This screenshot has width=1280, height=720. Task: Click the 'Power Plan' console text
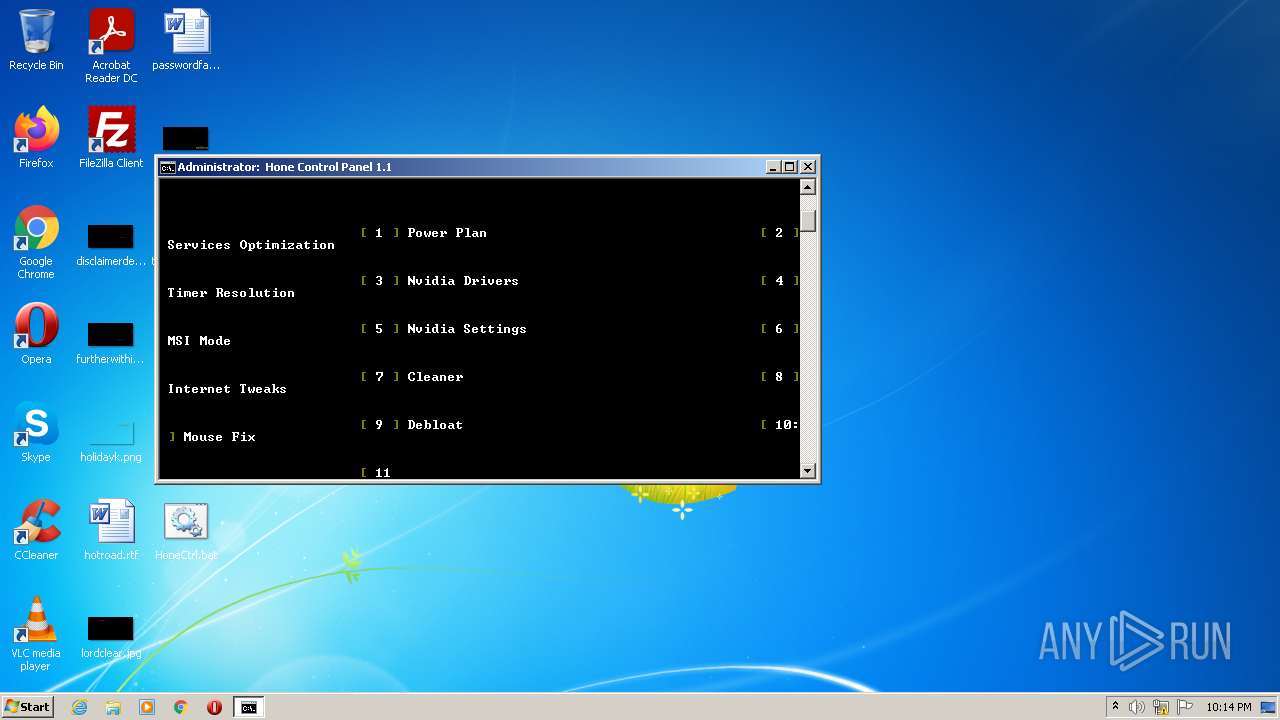pos(447,233)
